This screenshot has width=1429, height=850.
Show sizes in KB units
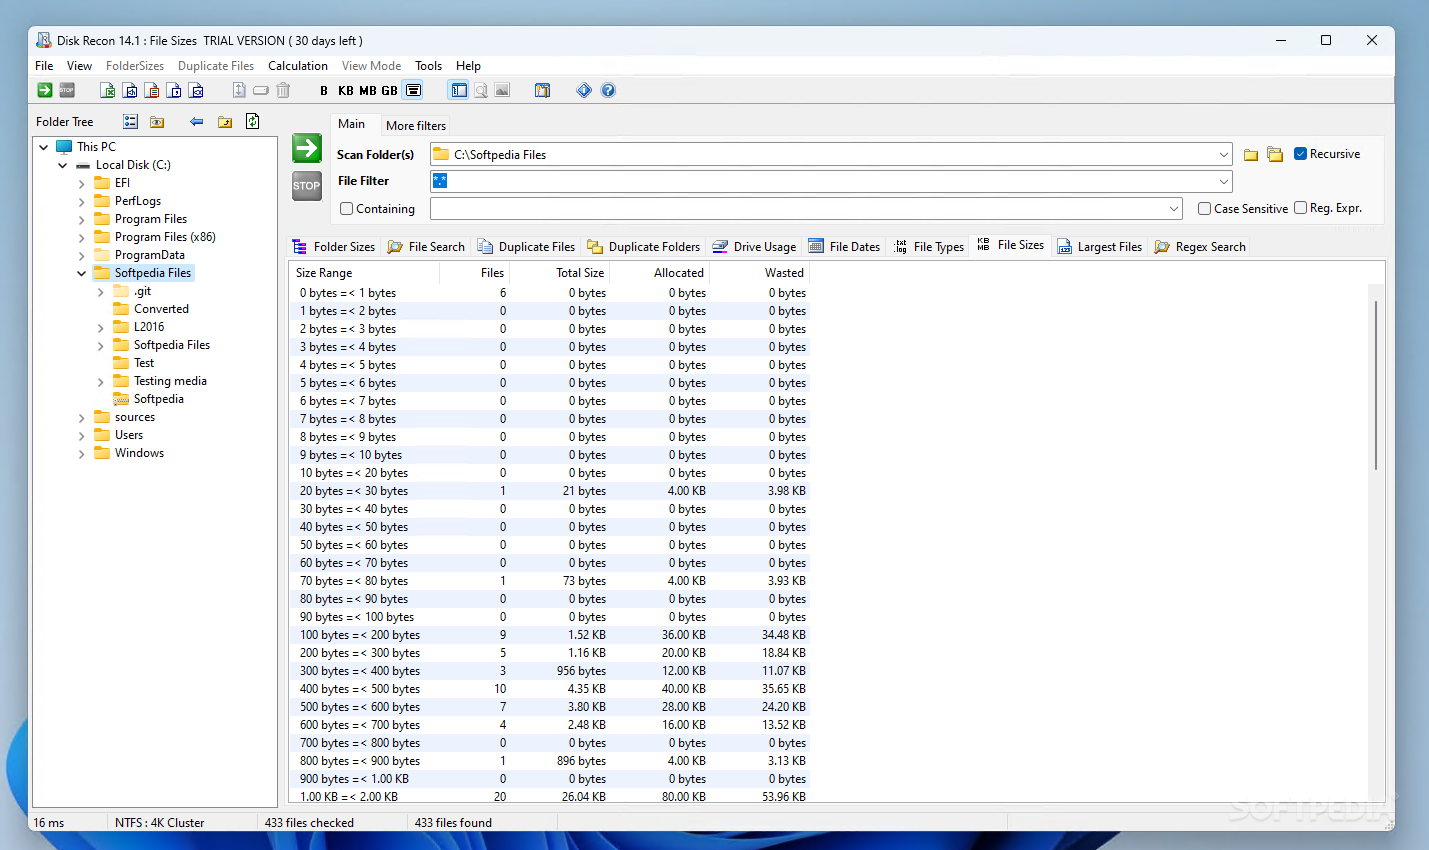click(346, 90)
